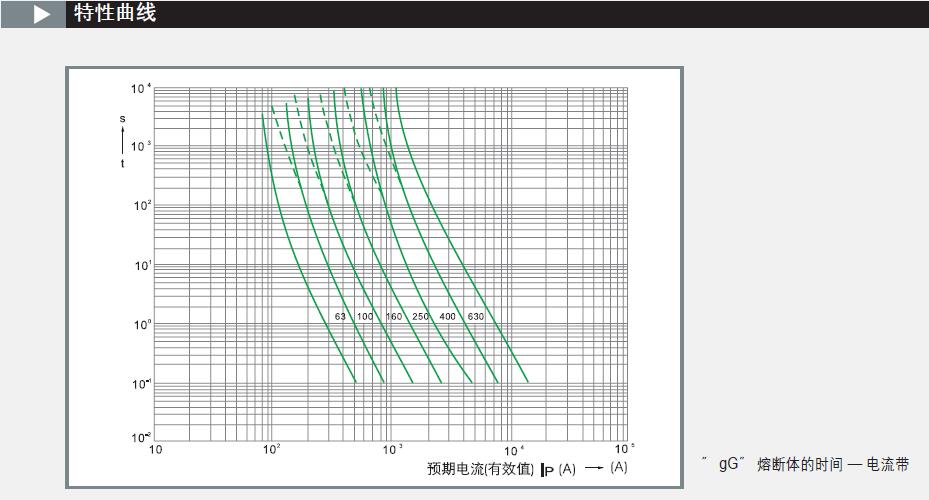
Task: Click the 10⁻² label at bottom of y-axis
Action: pyautogui.click(x=140, y=438)
